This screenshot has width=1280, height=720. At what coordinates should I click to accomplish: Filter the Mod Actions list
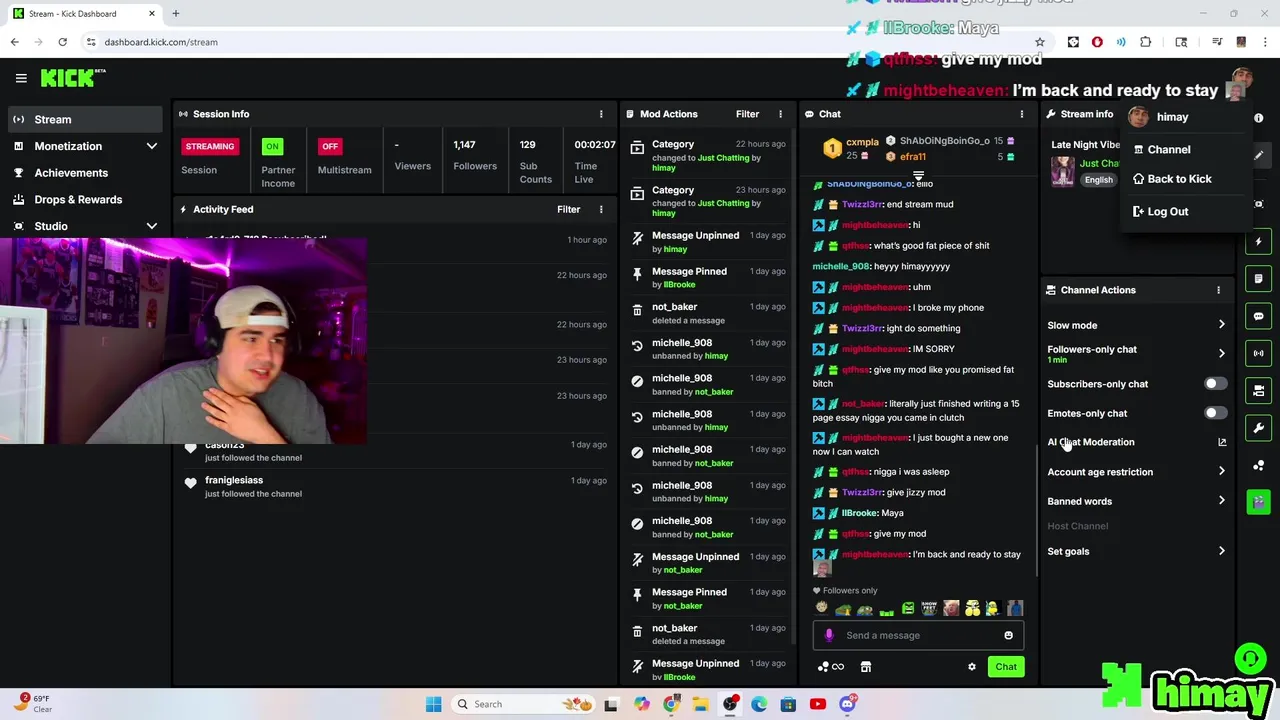coord(747,114)
